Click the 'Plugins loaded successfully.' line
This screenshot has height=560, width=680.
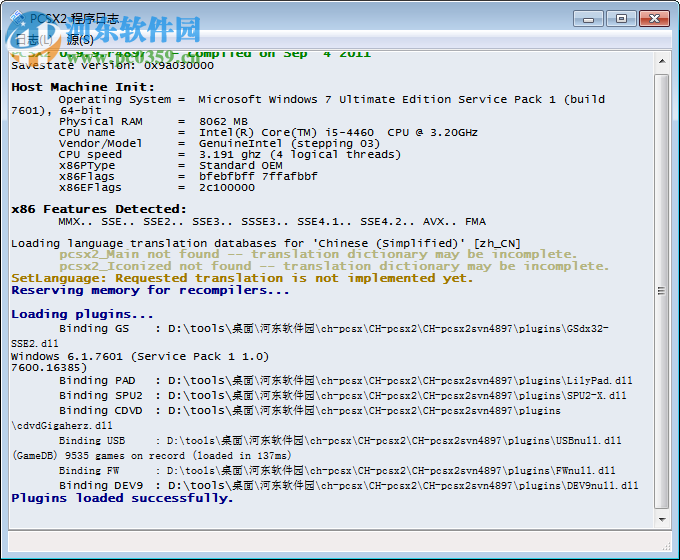(x=122, y=498)
